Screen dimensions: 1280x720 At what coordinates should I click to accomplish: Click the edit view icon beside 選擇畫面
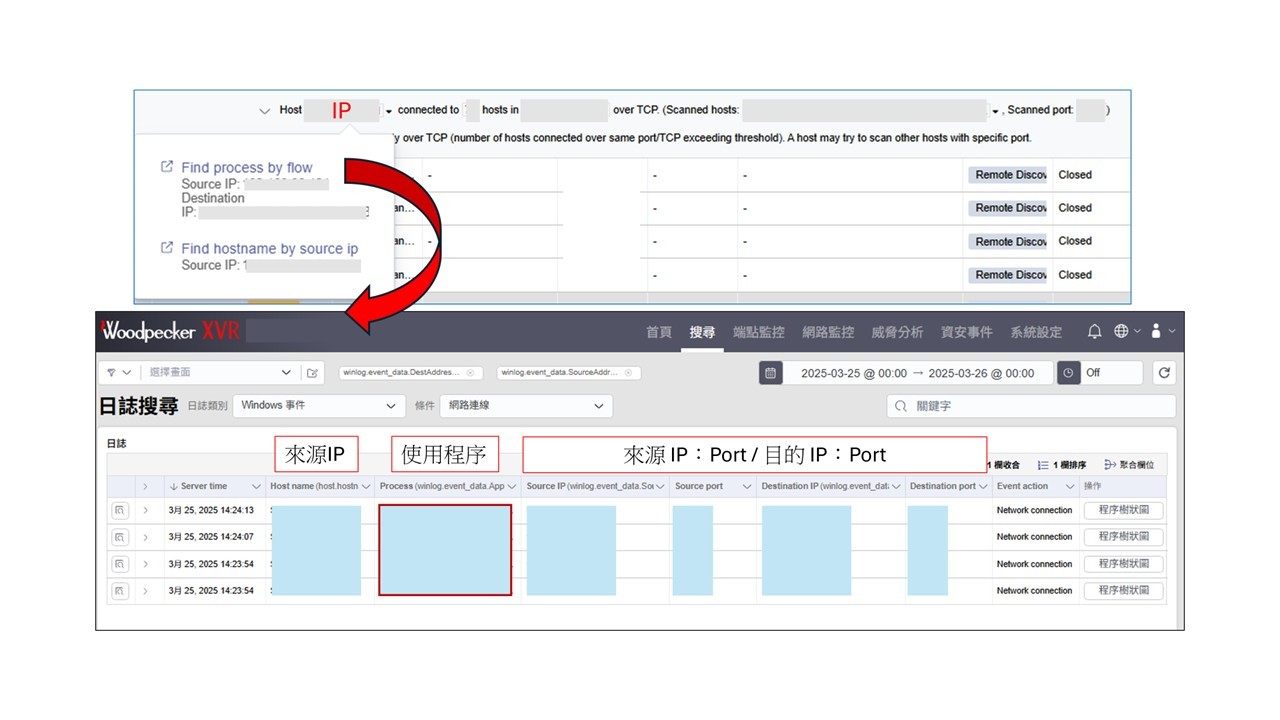tap(313, 373)
